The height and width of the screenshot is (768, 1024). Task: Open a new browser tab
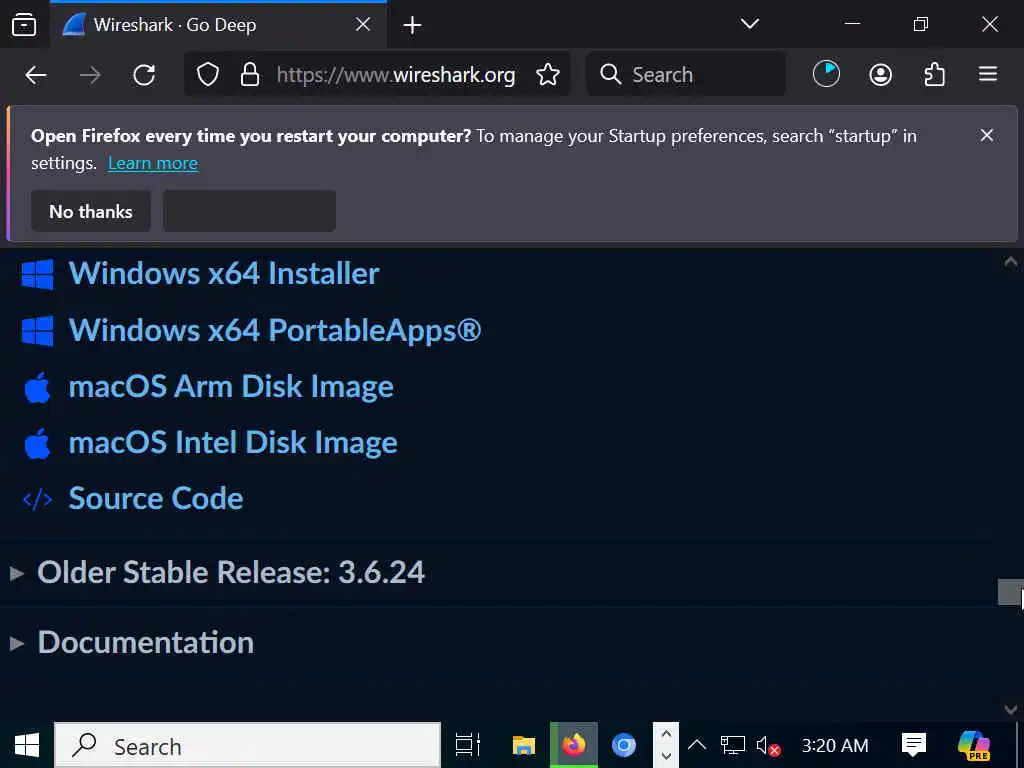click(412, 25)
